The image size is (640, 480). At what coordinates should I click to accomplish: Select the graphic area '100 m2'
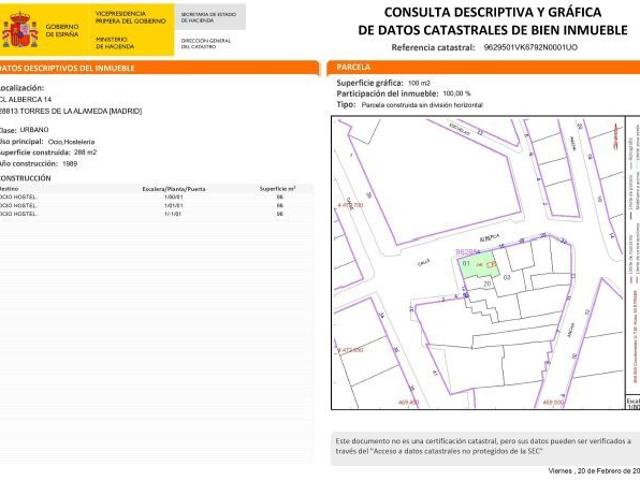419,83
